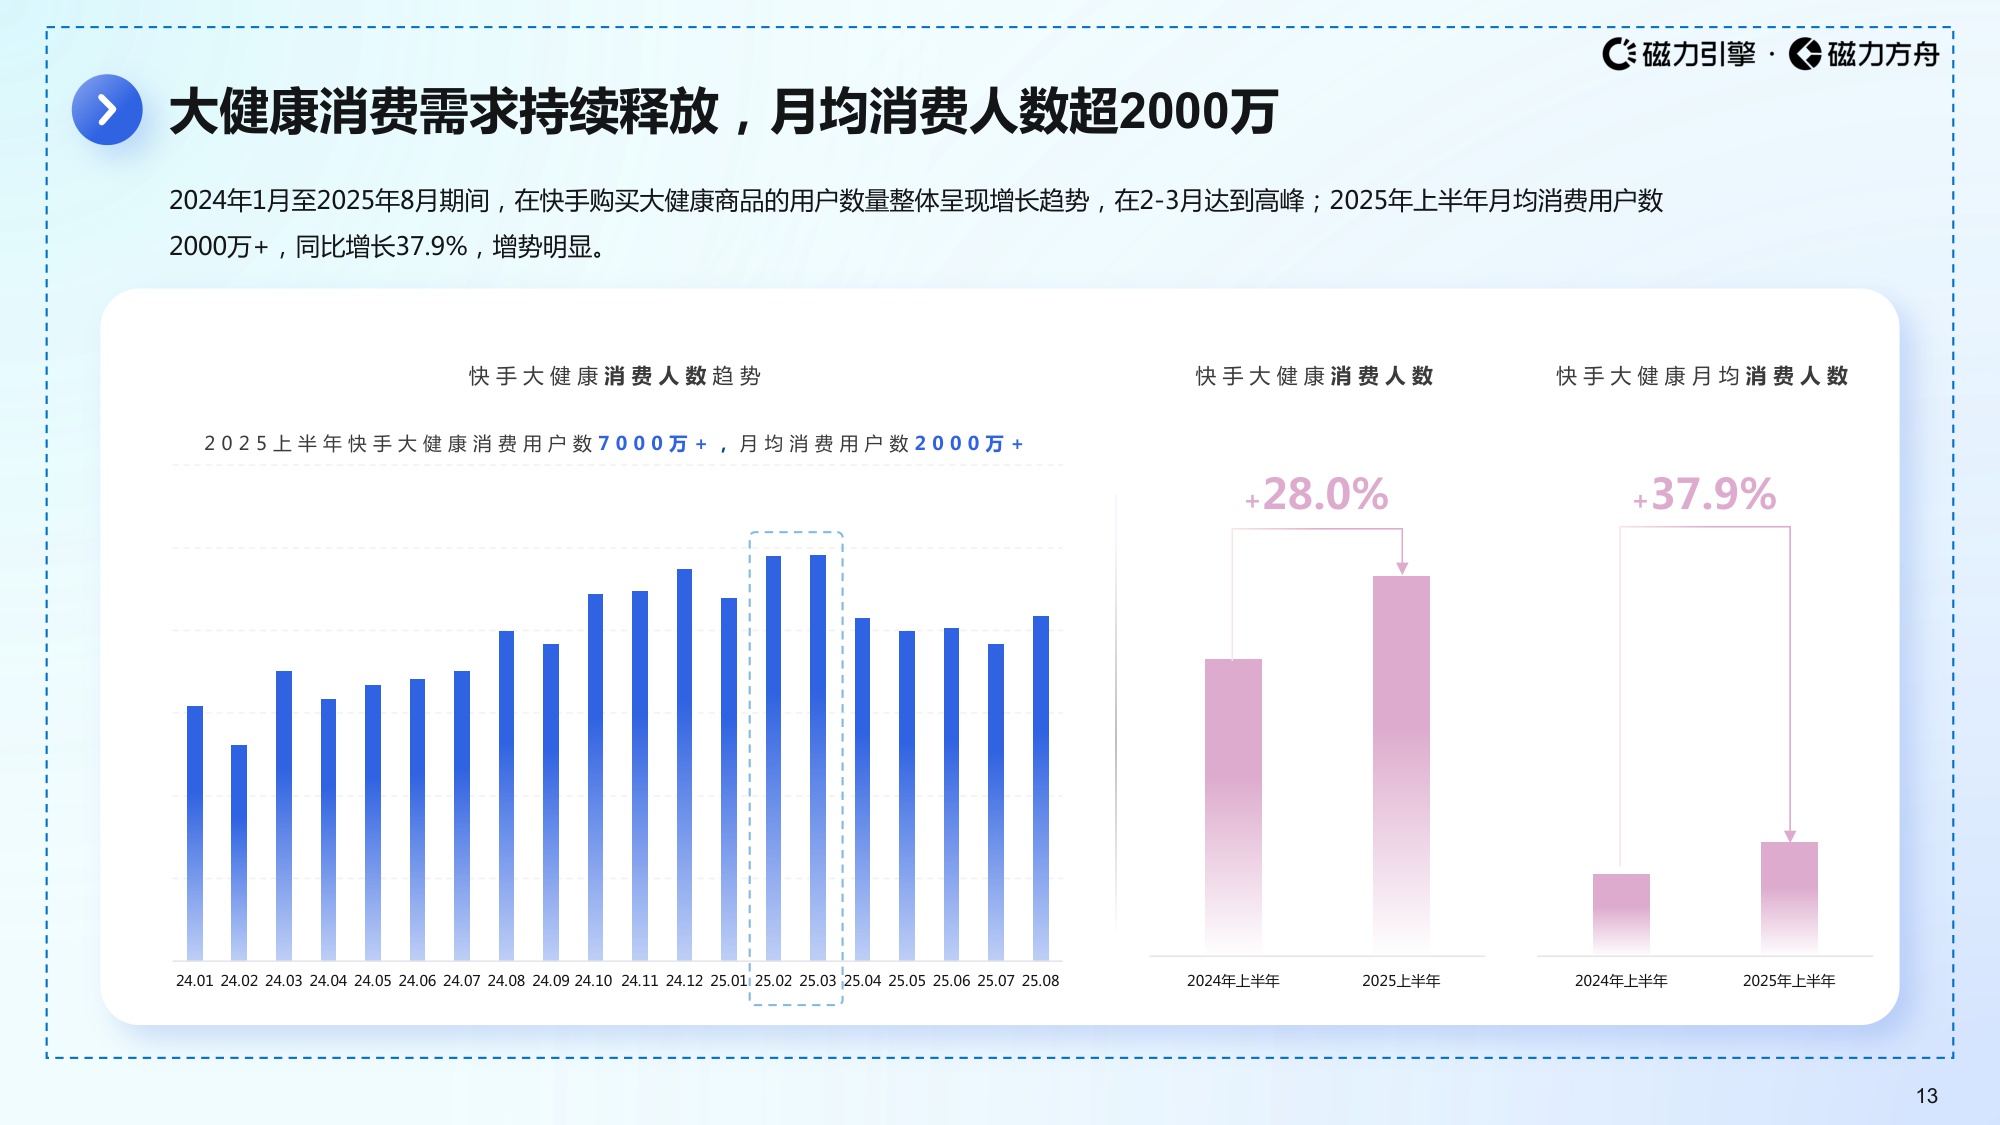This screenshot has height=1125, width=2000.
Task: Click the highlighted text 7000万+
Action: [653, 443]
